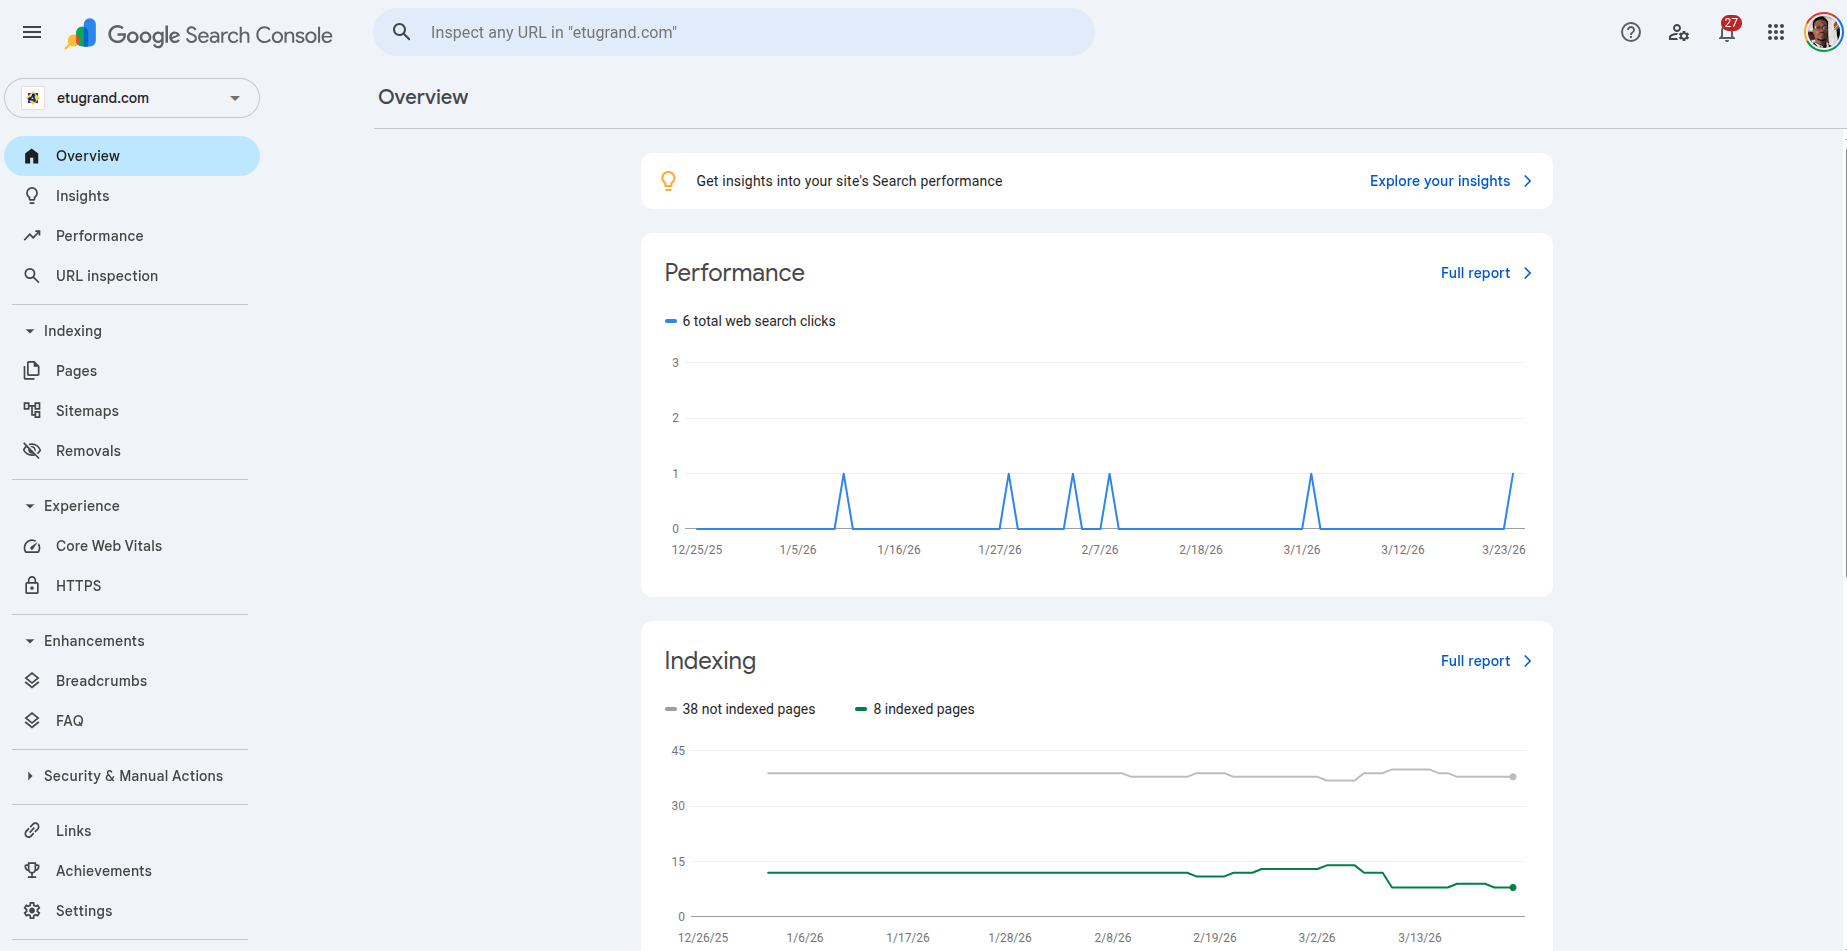Open Core Web Vitals report
The image size is (1847, 951).
[x=108, y=546]
